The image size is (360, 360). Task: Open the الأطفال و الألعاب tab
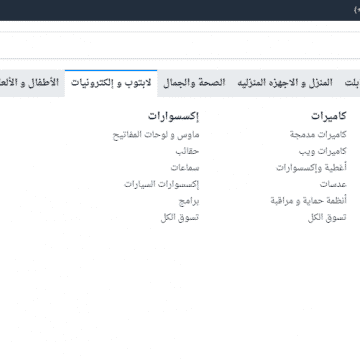coord(32,83)
